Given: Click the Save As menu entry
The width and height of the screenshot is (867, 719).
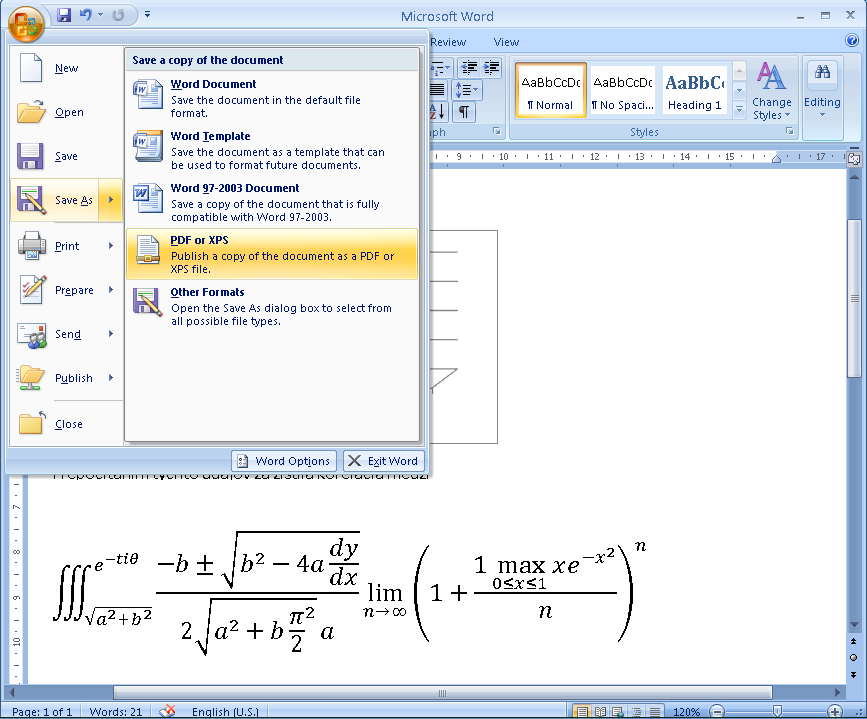Looking at the screenshot, I should click(x=55, y=200).
